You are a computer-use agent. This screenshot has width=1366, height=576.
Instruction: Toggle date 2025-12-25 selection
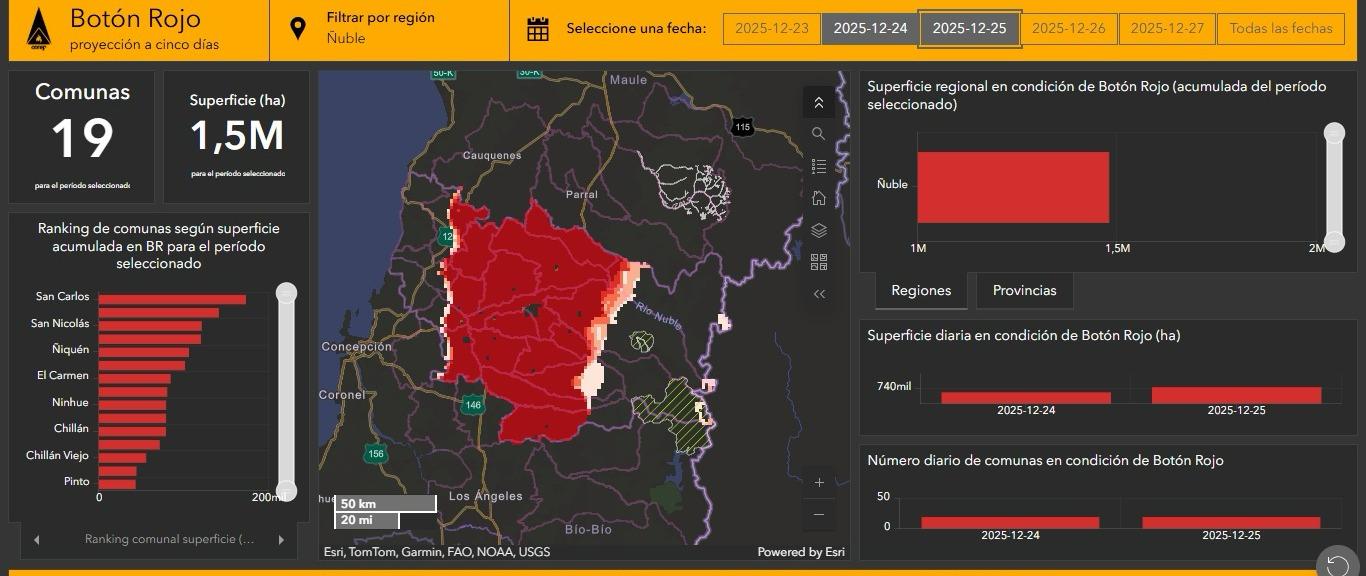[x=969, y=29]
